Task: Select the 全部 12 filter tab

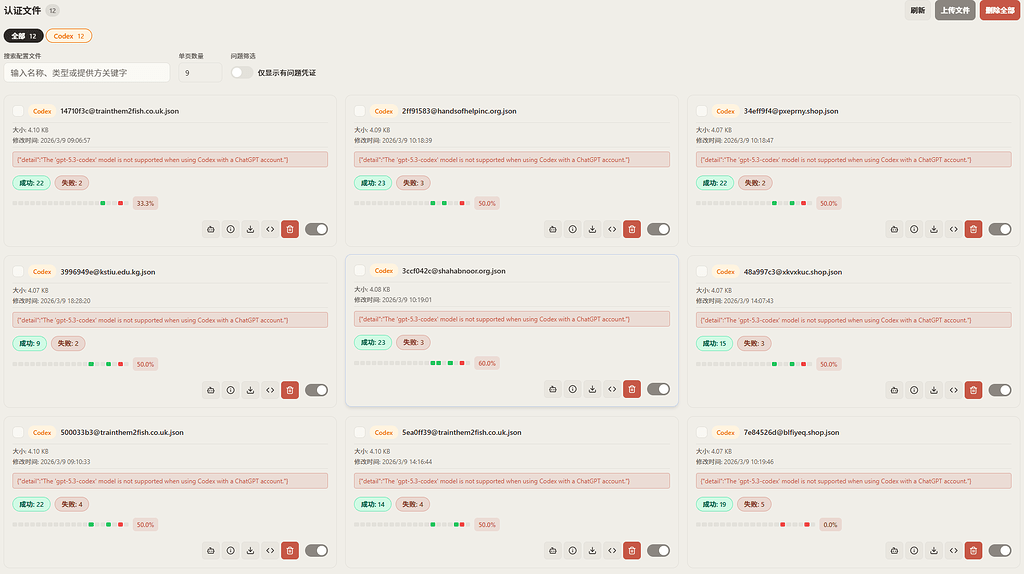Action: point(24,36)
